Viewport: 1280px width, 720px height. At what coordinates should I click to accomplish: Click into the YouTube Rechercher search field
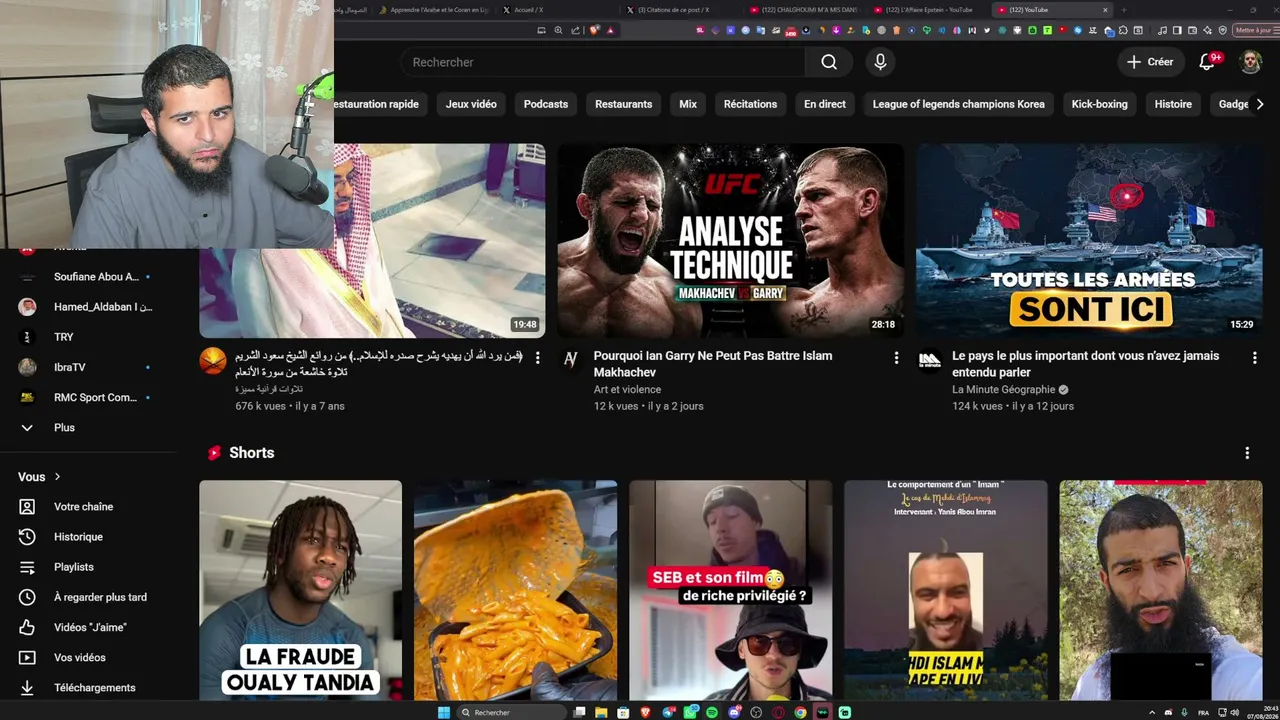coord(603,62)
